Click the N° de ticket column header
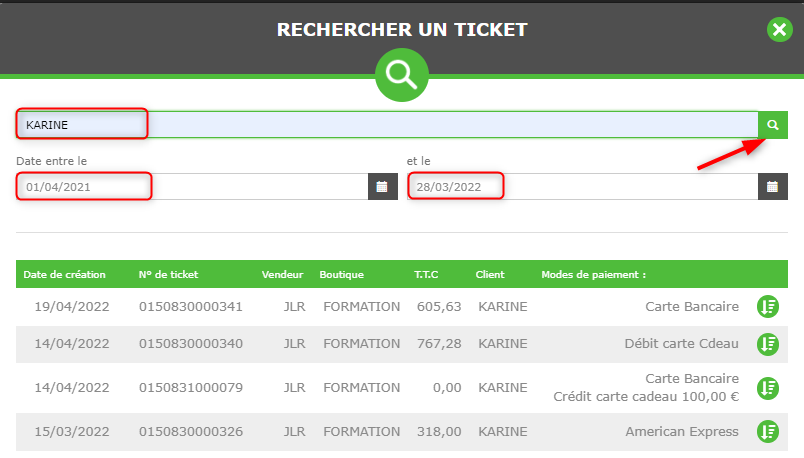804x458 pixels. point(168,274)
